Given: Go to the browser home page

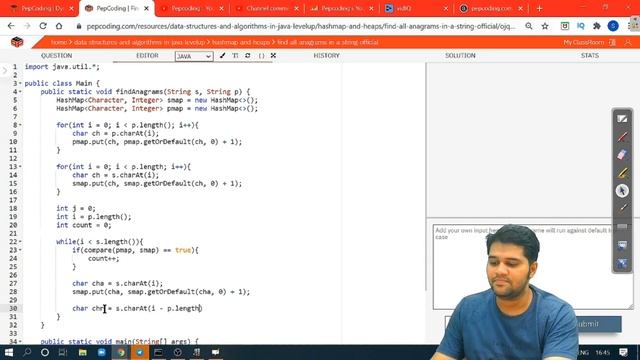Looking at the screenshot, I should pos(59,26).
